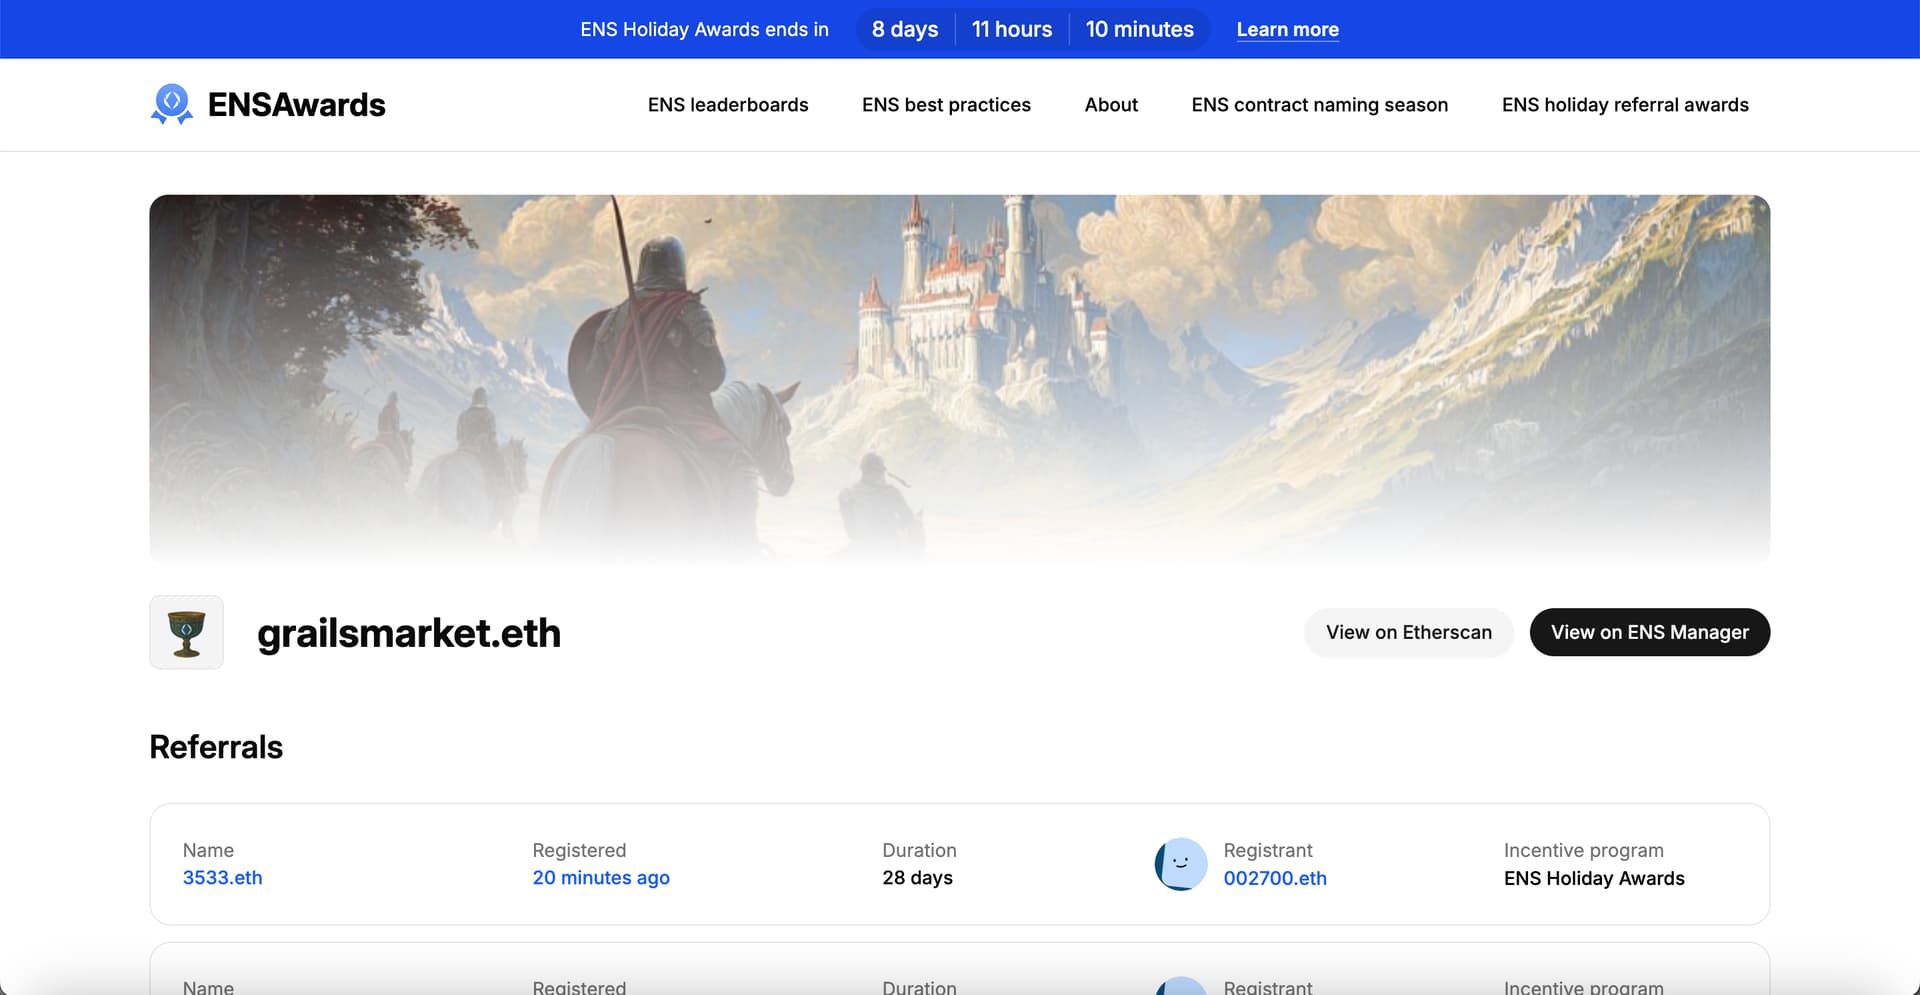Click the Learn more banner link

point(1287,30)
